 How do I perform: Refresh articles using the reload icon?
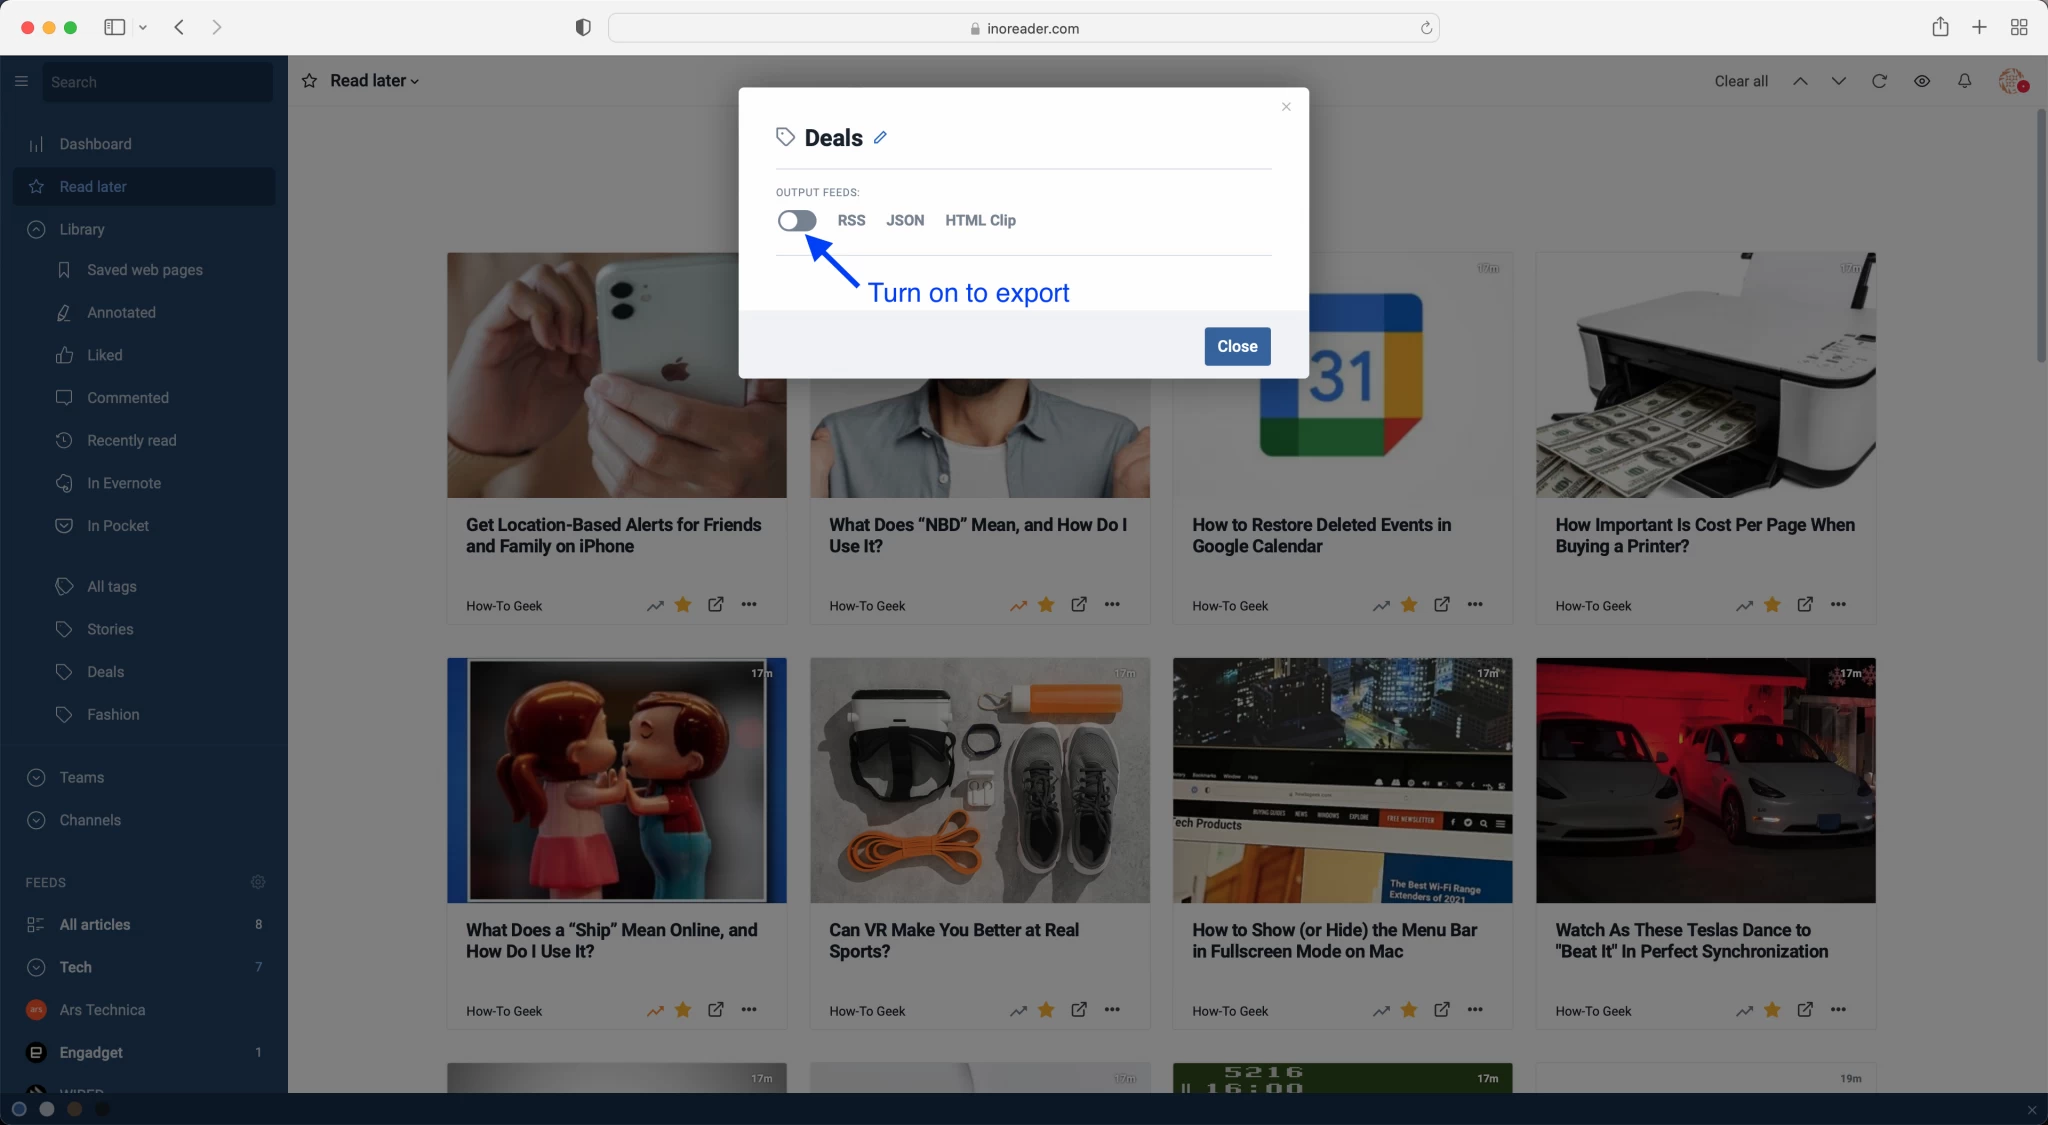tap(1879, 81)
